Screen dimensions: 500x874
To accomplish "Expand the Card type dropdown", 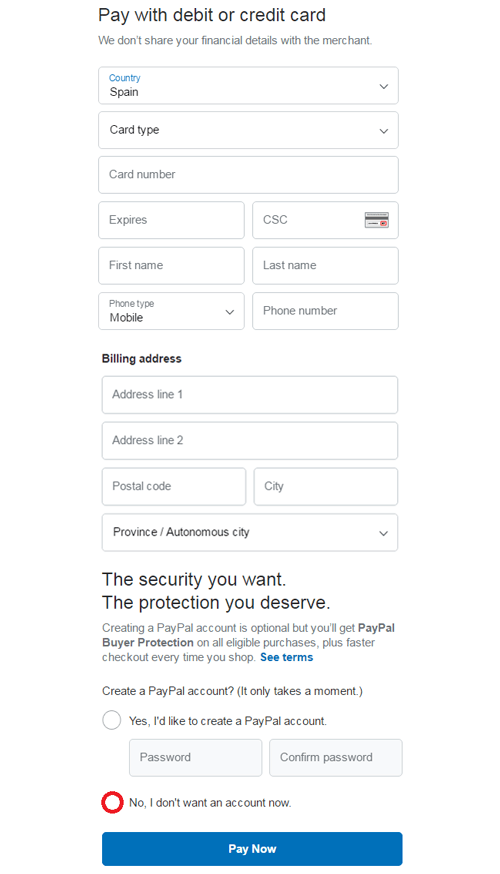I will coord(249,130).
